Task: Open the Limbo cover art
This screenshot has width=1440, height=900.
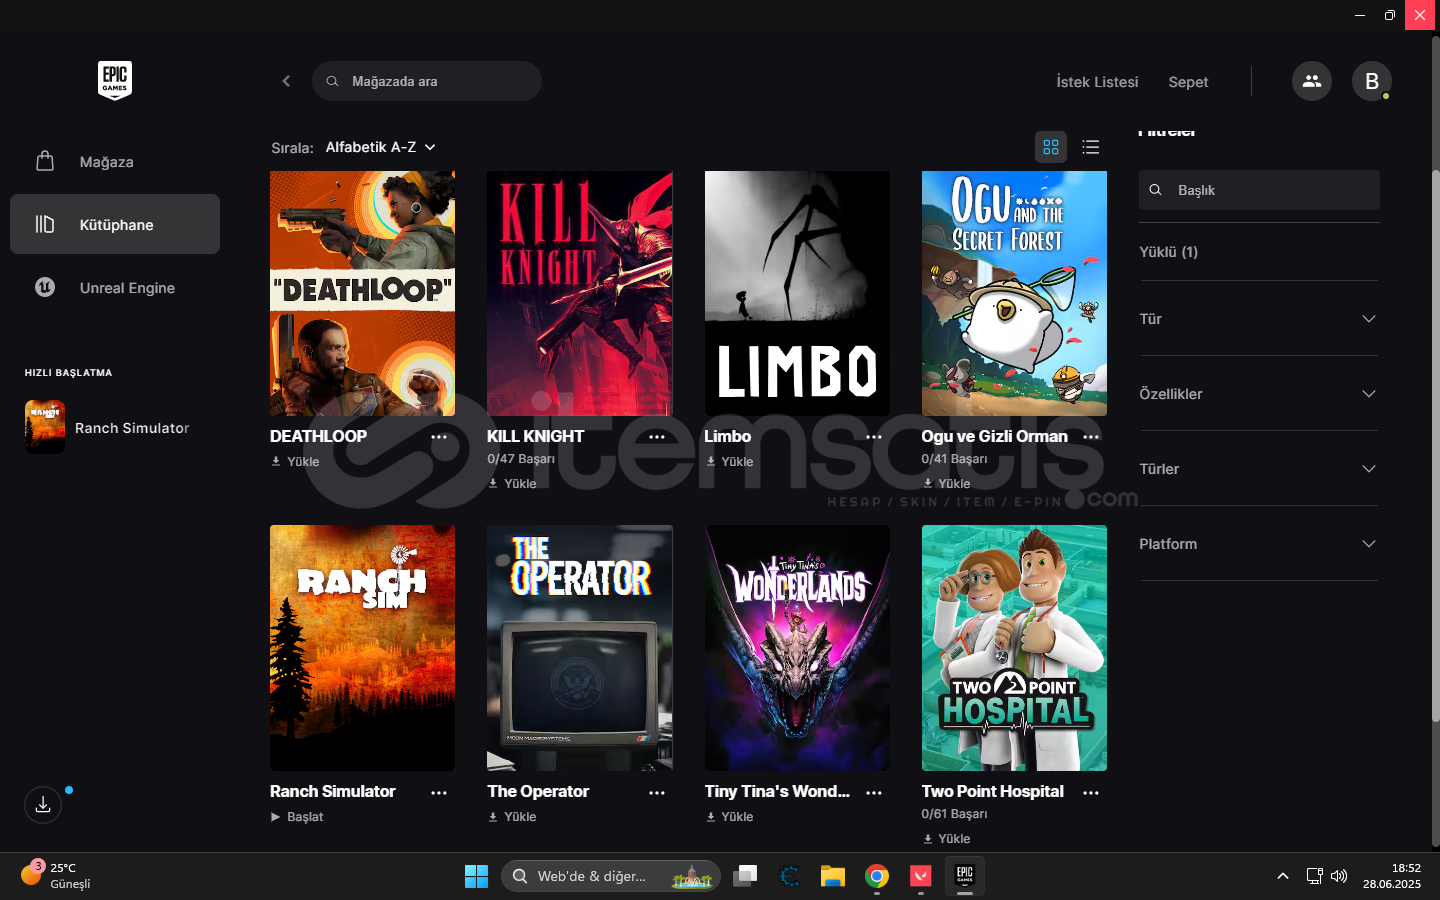Action: pyautogui.click(x=797, y=293)
